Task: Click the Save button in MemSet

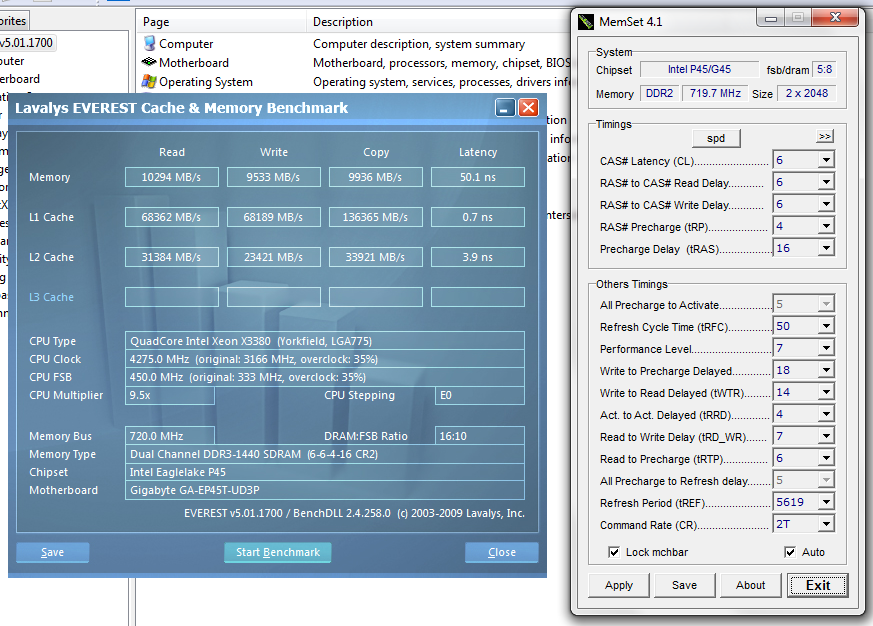Action: pos(684,585)
